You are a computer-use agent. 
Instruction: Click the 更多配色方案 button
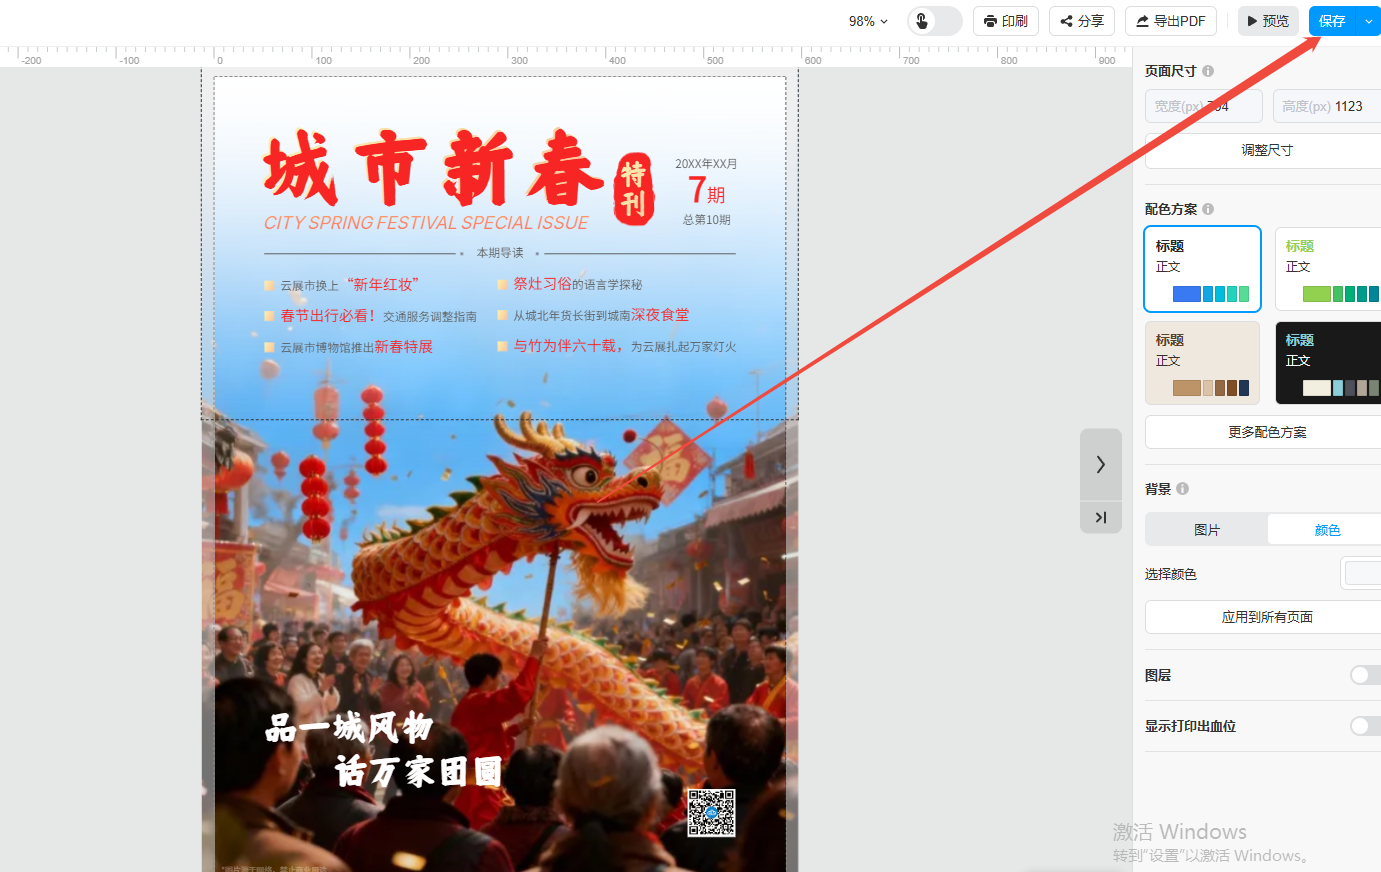[1266, 432]
